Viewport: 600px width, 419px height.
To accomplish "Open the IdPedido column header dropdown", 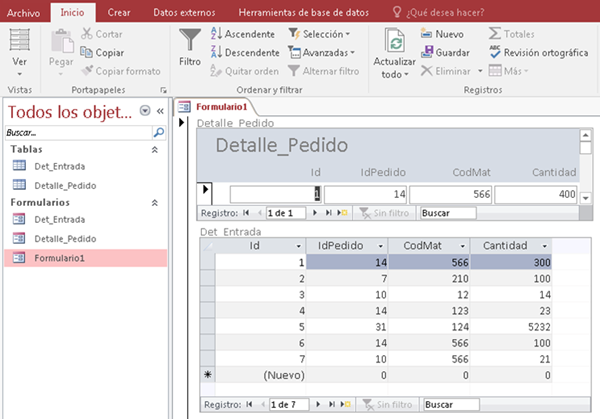I will (380, 245).
